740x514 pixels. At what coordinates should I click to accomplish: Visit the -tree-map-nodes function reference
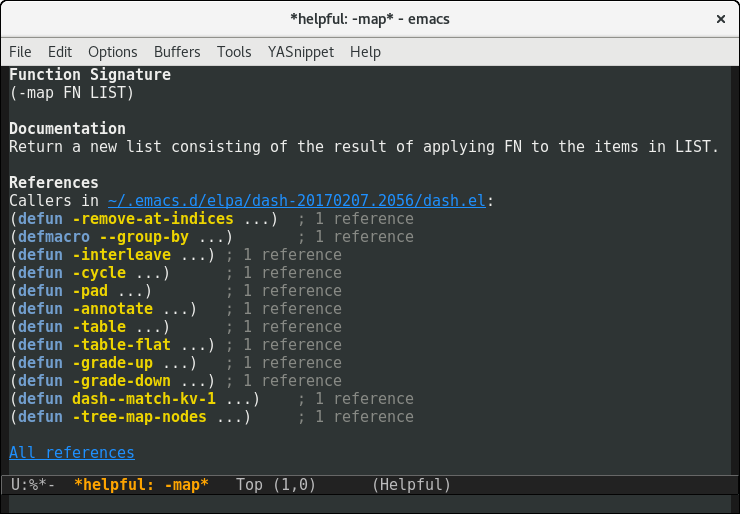139,417
